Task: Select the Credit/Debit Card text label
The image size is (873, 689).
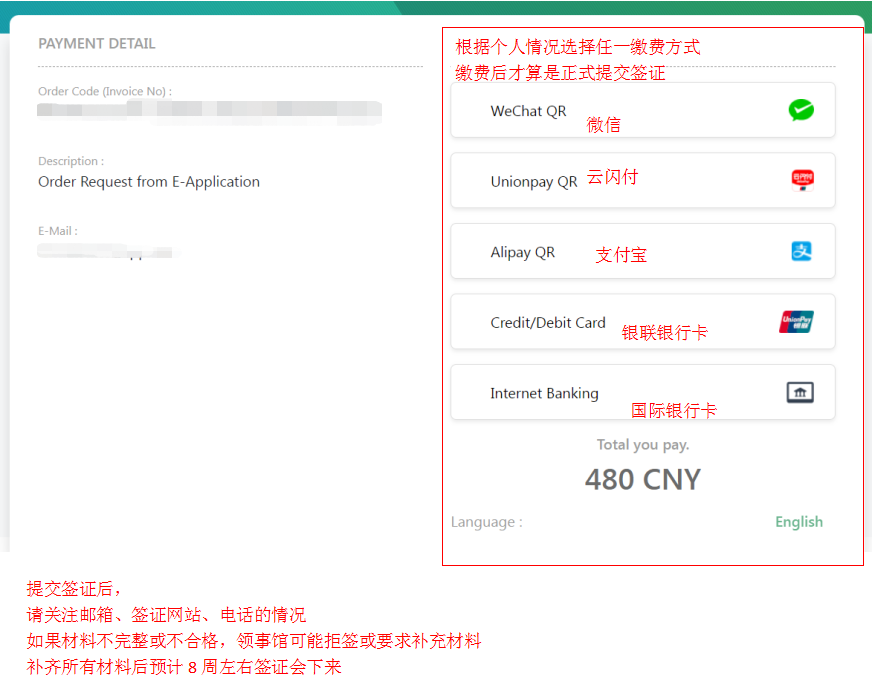Action: [547, 323]
